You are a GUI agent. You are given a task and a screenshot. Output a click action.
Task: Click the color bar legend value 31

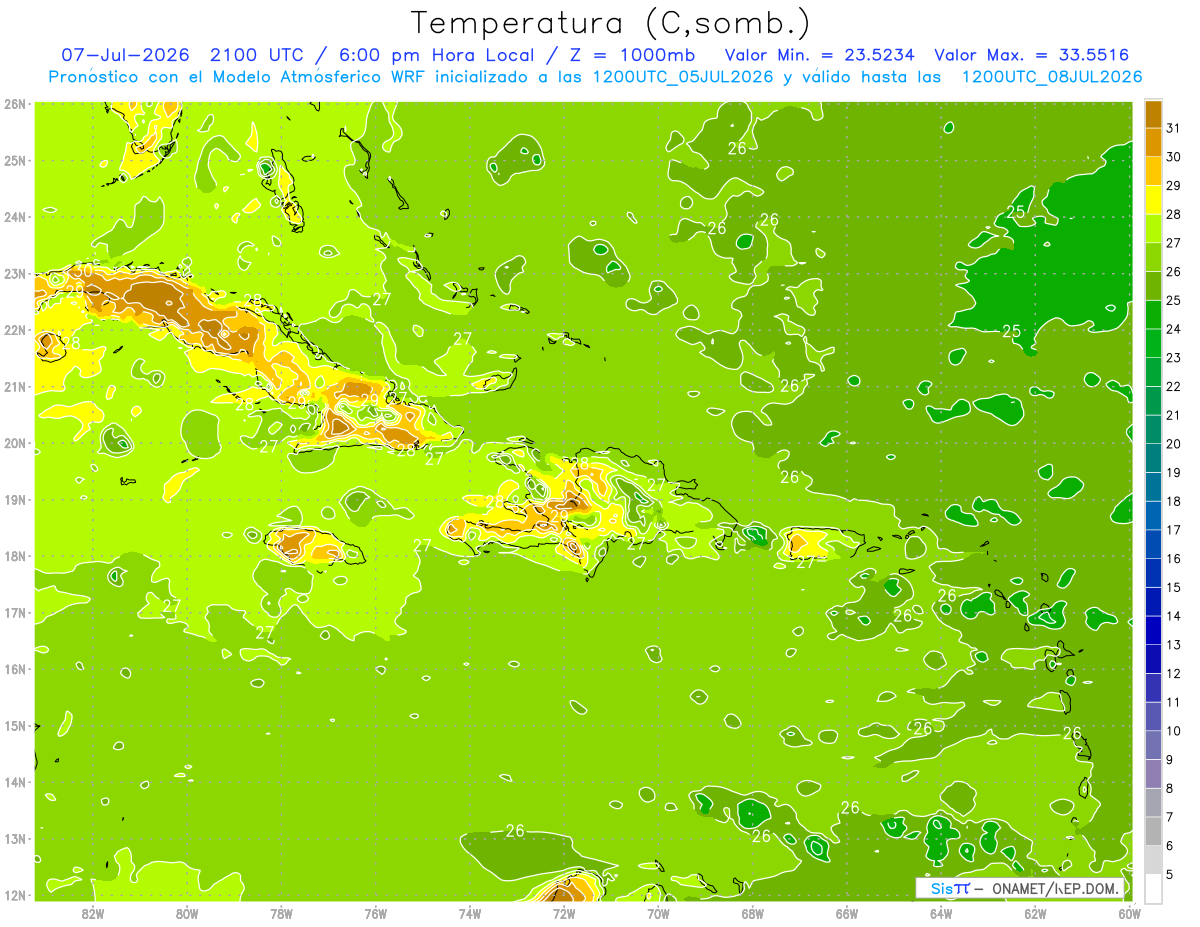1173,128
